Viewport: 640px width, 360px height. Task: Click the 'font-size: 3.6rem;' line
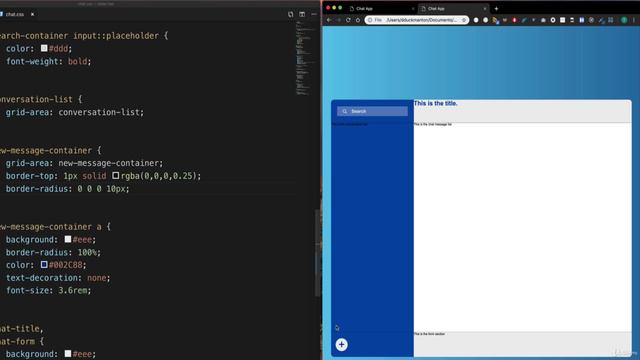(49, 290)
